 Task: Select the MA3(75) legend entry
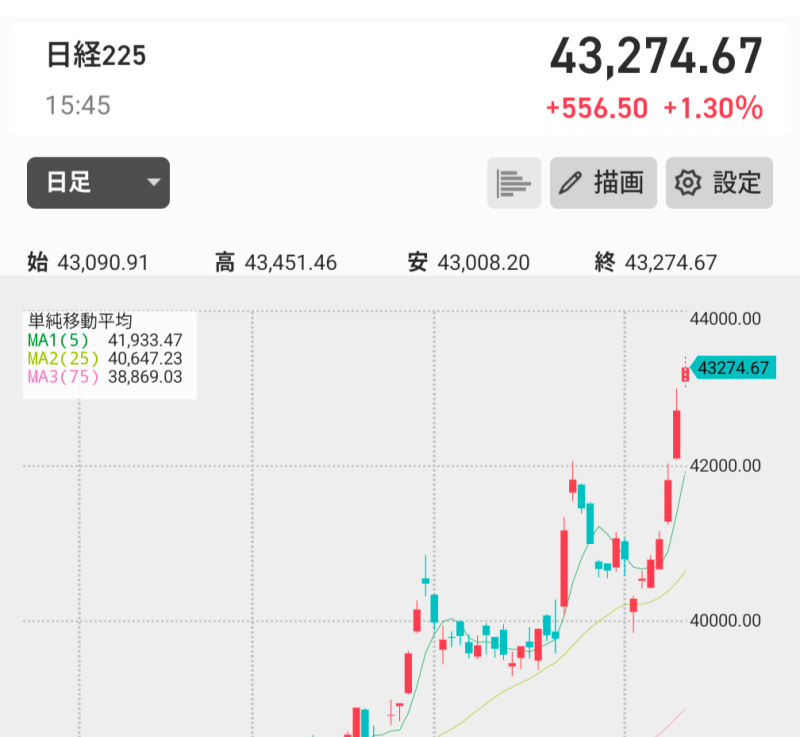pos(105,376)
